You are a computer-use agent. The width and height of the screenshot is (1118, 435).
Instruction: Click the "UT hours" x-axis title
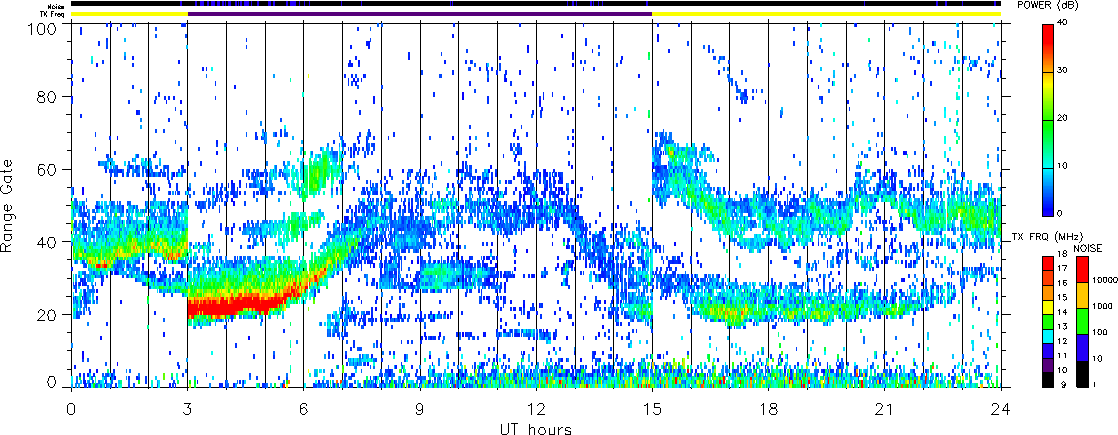[536, 427]
